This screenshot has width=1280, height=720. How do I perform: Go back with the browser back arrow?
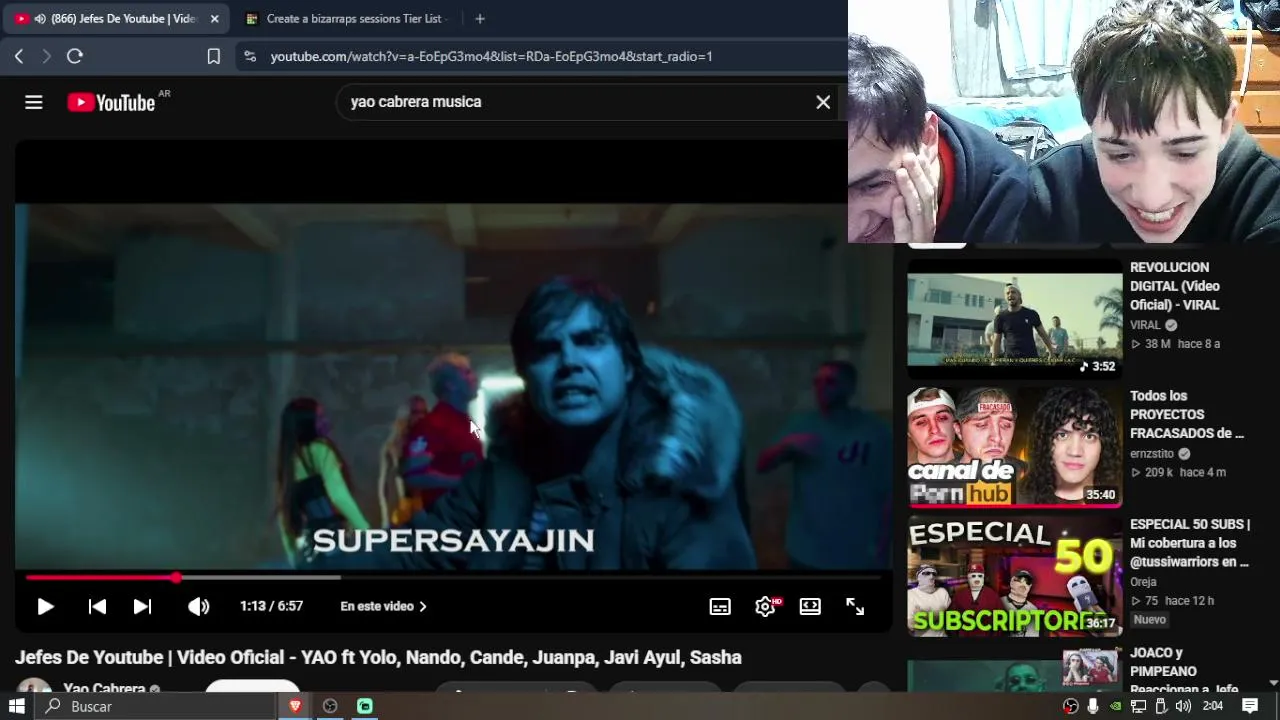19,56
